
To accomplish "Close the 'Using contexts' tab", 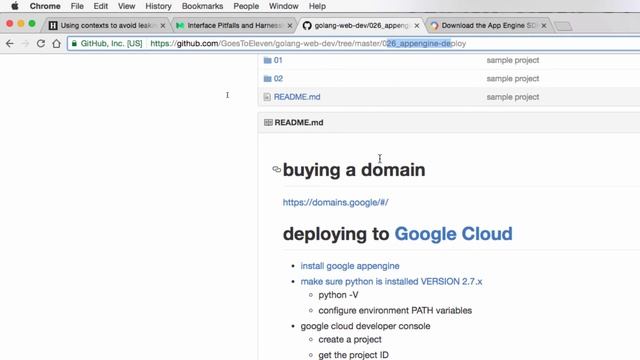I will coord(163,26).
